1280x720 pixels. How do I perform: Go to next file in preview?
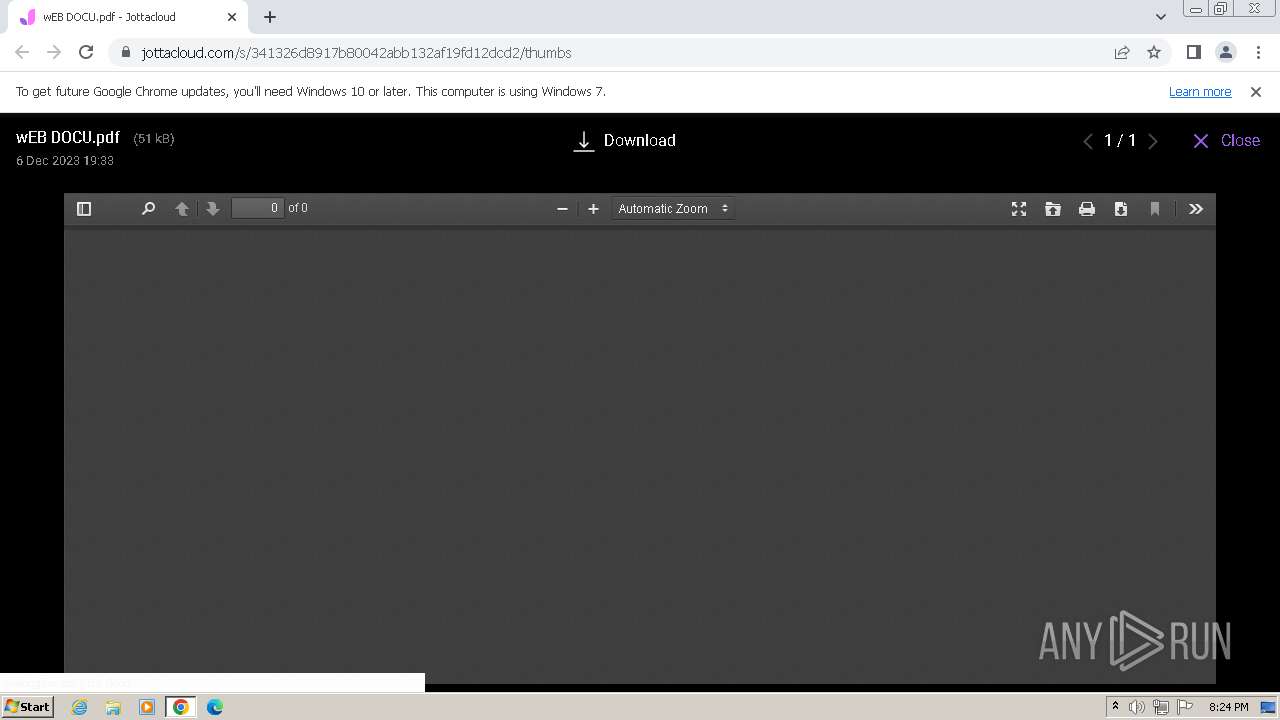tap(1153, 141)
